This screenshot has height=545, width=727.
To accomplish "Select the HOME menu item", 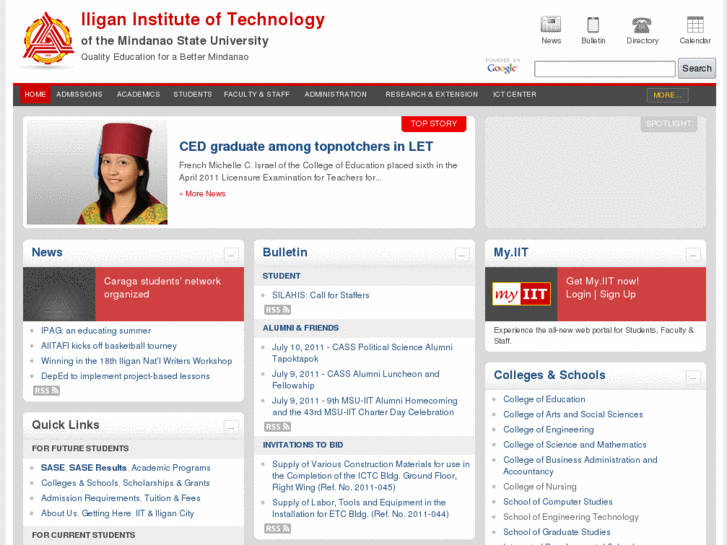I will click(35, 95).
